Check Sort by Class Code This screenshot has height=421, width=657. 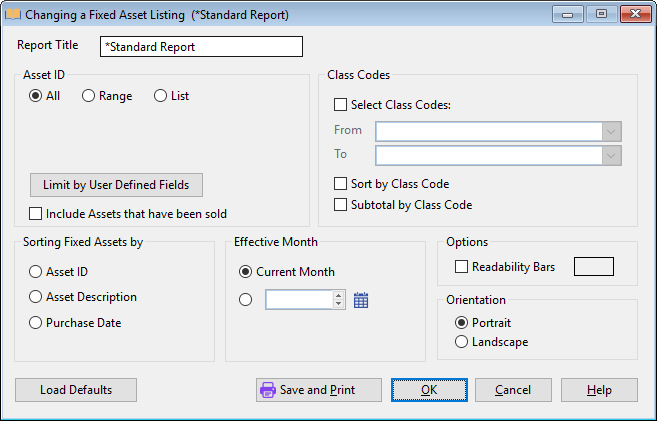(341, 184)
